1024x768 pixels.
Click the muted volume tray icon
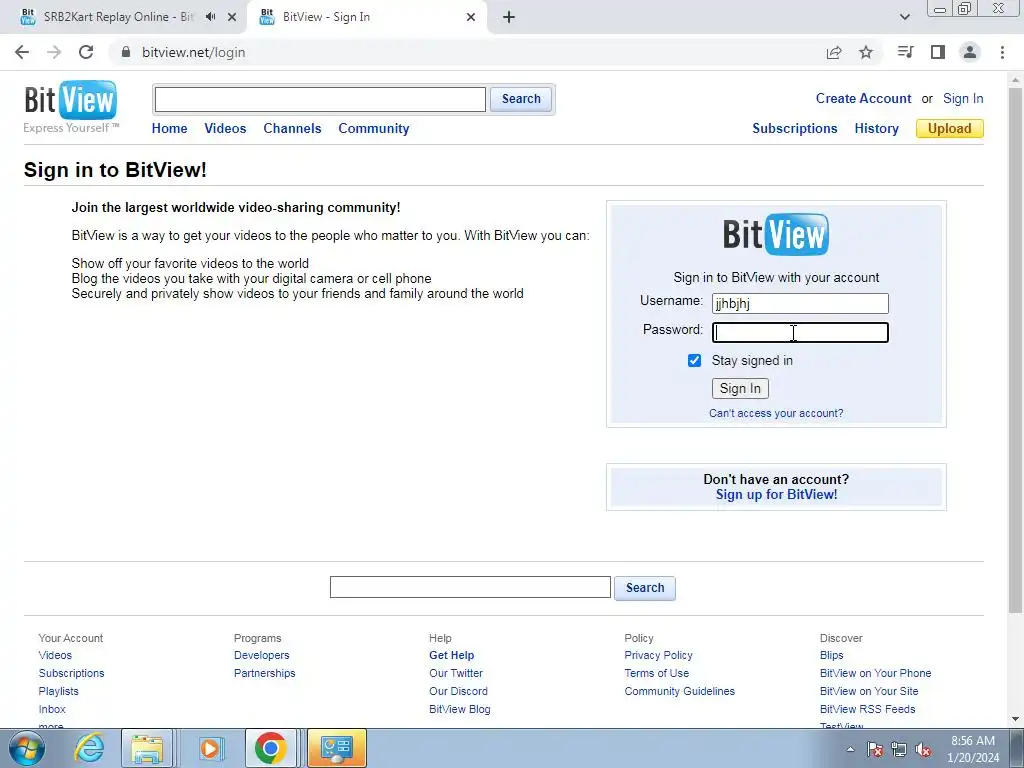tap(923, 749)
